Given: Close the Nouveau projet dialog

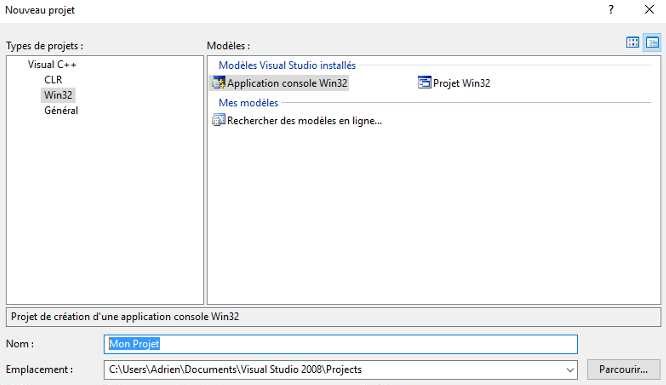Looking at the screenshot, I should click(x=649, y=9).
